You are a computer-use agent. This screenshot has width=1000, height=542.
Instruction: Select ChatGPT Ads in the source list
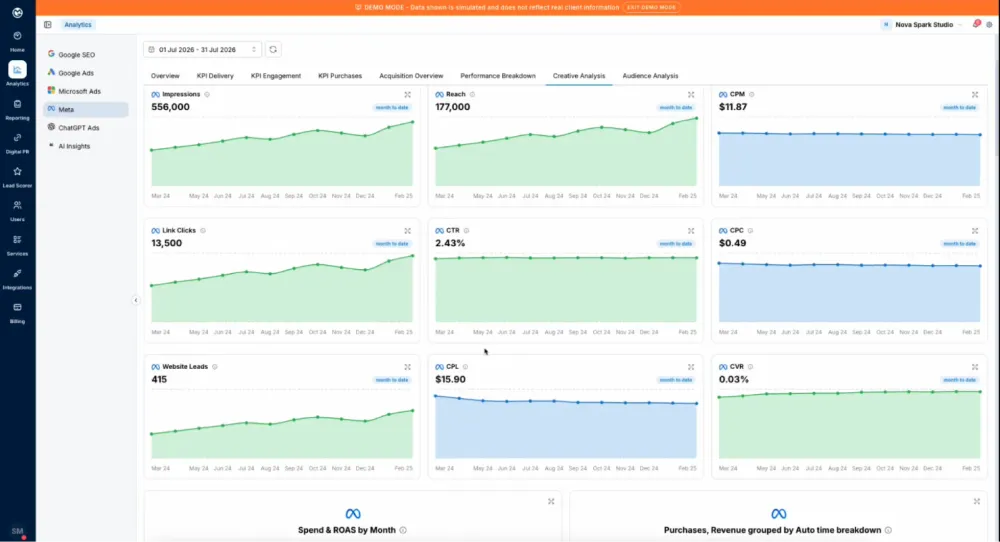tap(85, 128)
